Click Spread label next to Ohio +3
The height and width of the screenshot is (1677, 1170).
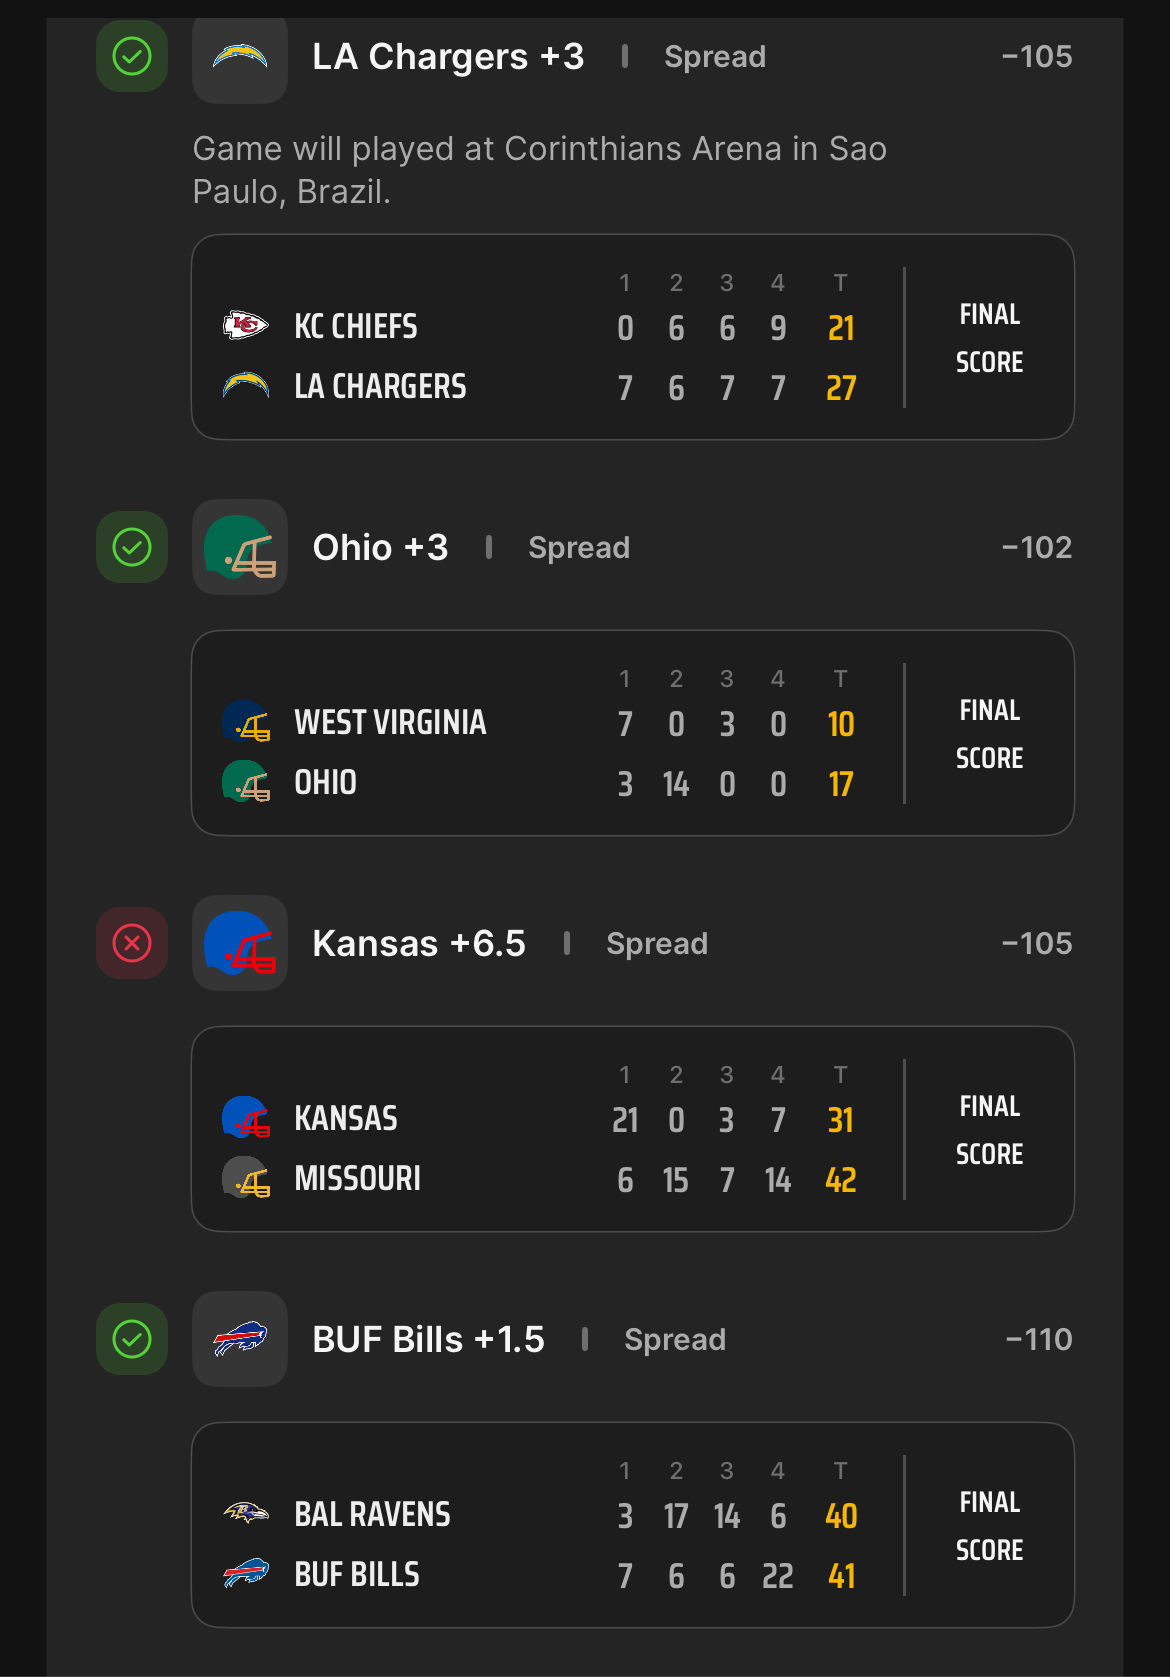[579, 548]
